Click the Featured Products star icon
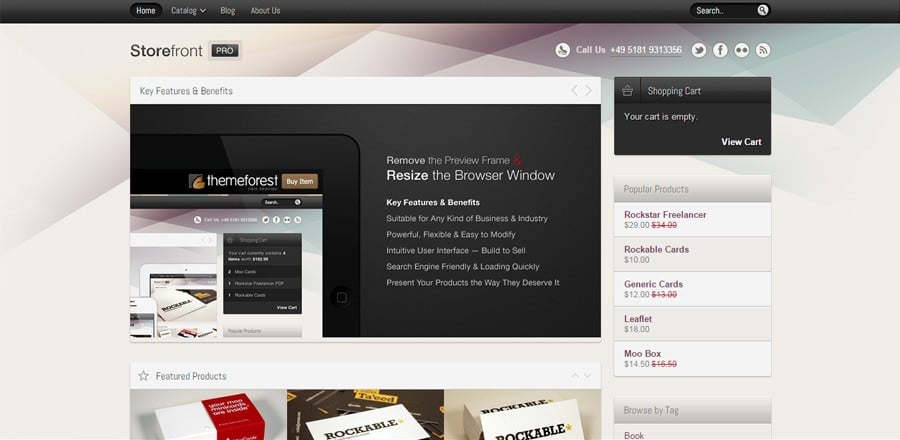900x440 pixels. 144,376
